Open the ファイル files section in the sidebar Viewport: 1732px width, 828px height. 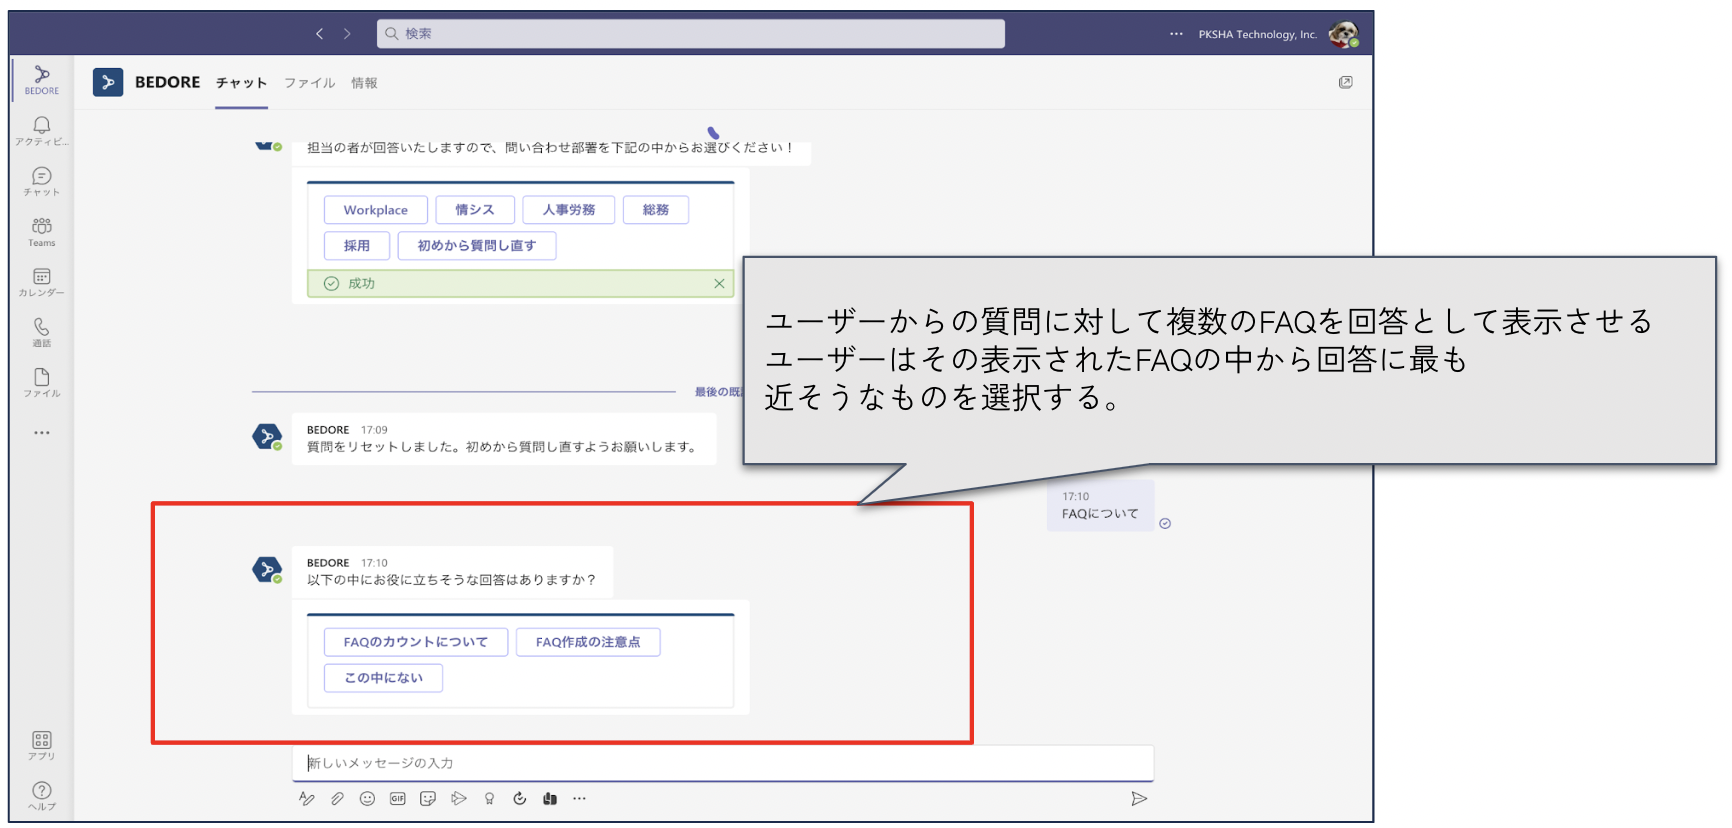42,383
